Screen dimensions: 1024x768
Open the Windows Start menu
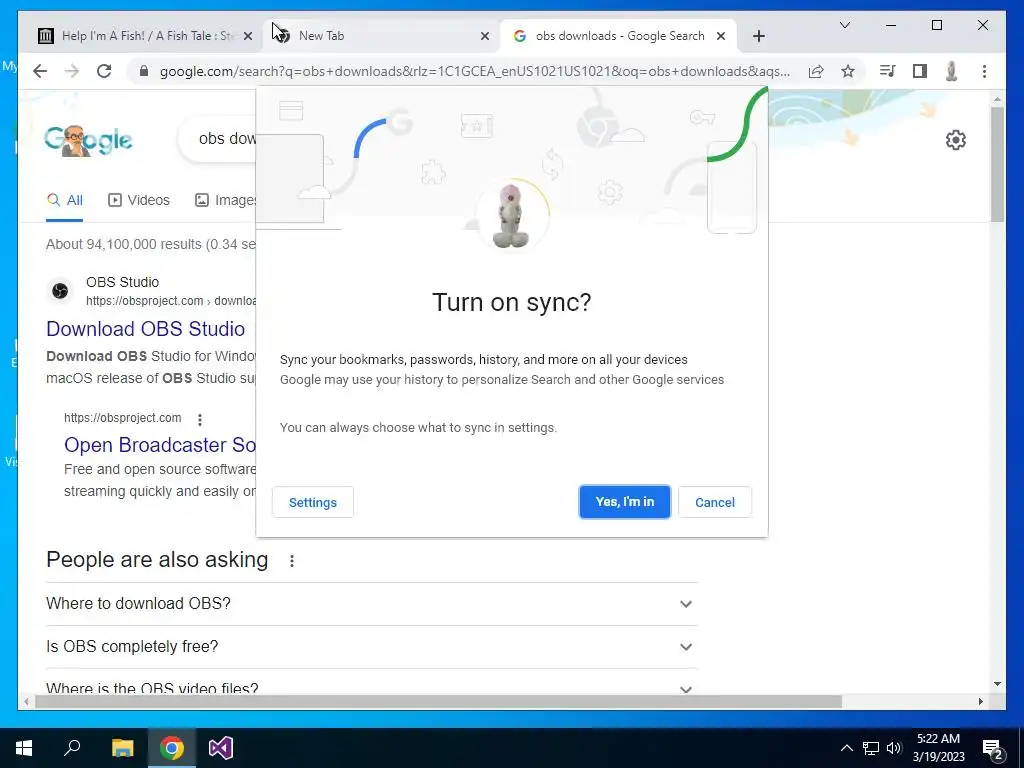point(24,748)
